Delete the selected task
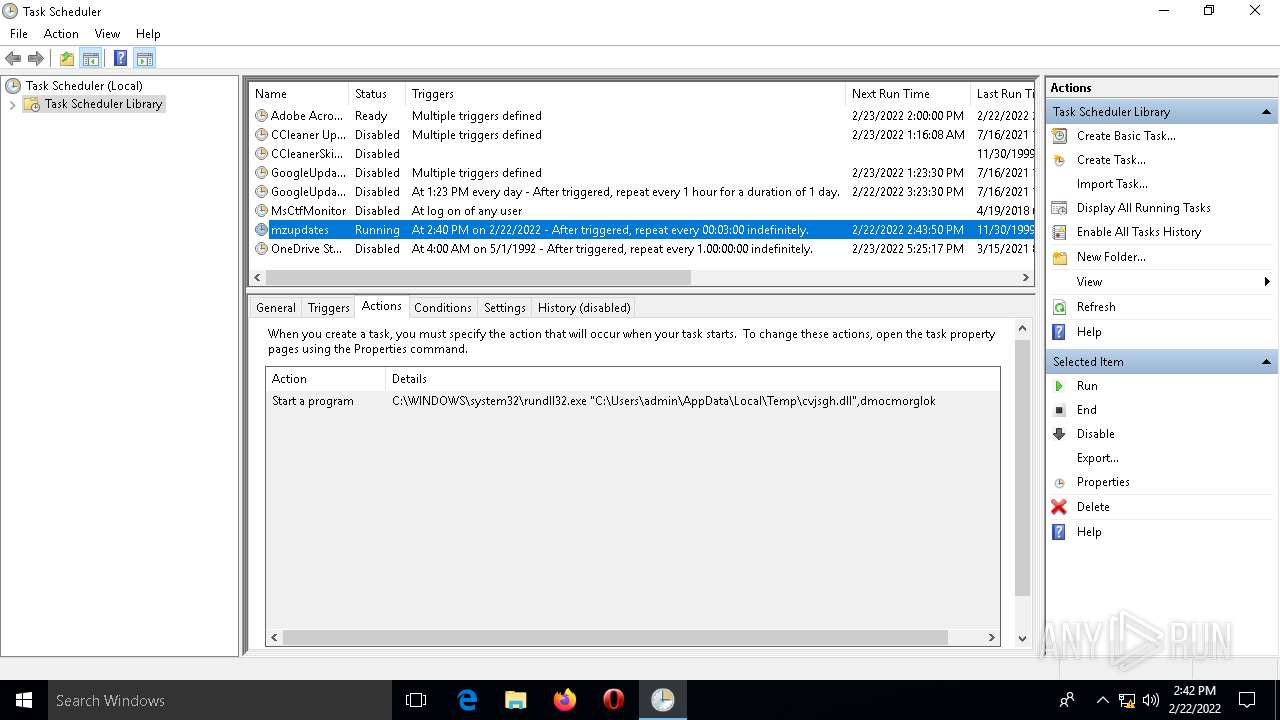 1093,507
